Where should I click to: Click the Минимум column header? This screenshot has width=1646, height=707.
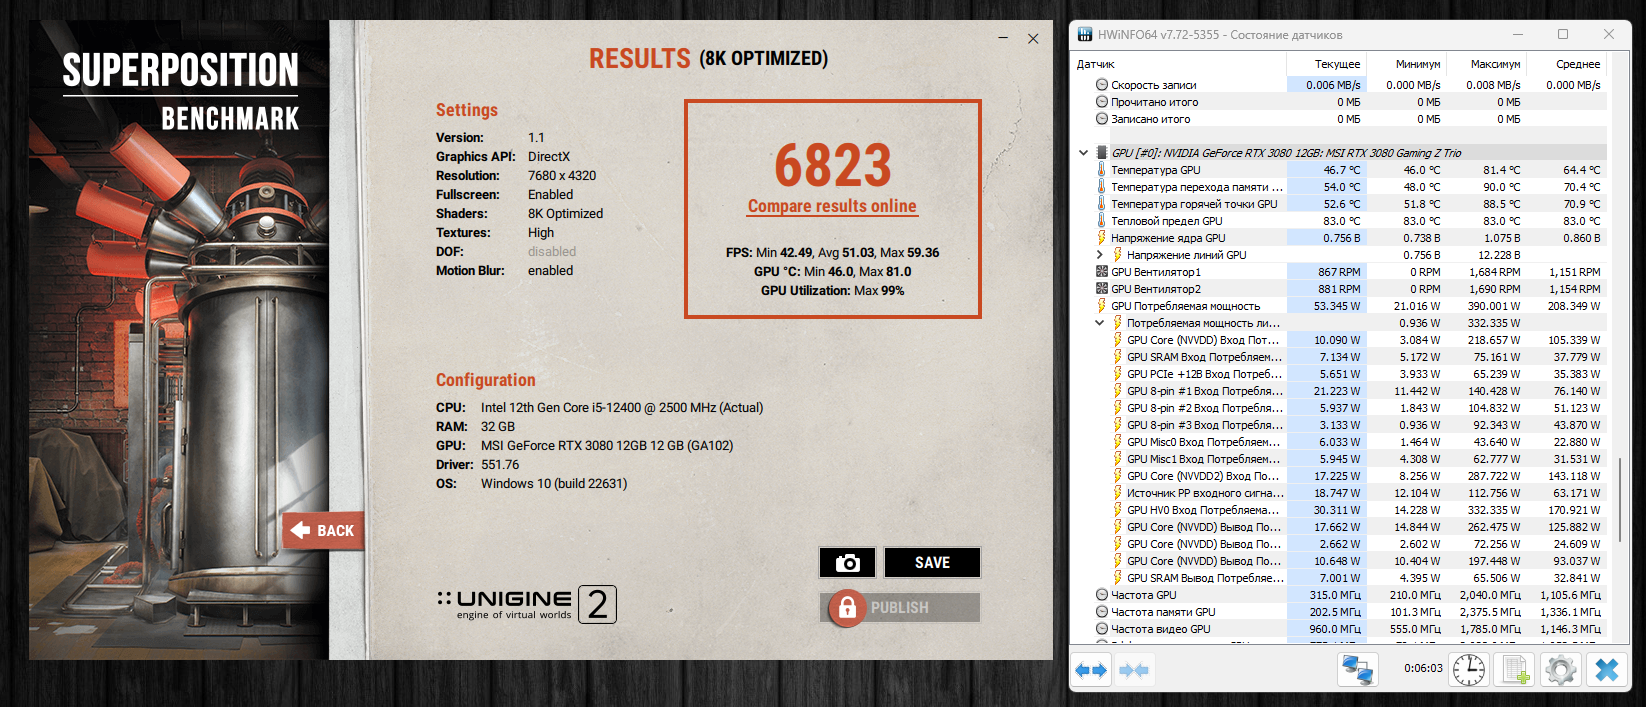pos(1405,64)
